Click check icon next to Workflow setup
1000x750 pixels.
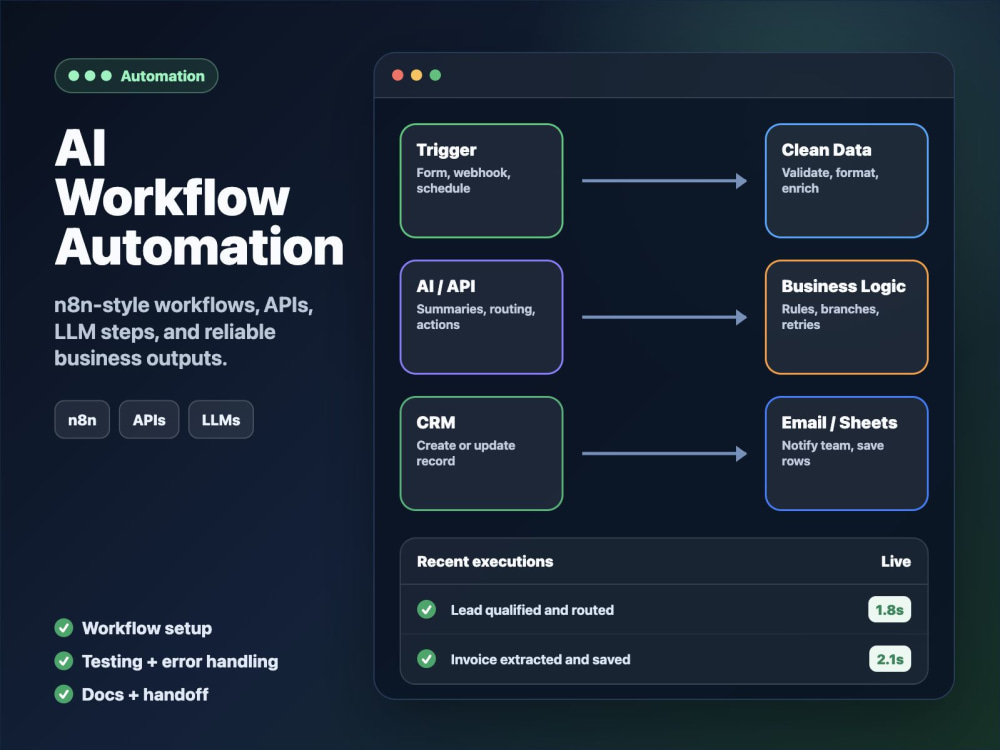[x=64, y=628]
